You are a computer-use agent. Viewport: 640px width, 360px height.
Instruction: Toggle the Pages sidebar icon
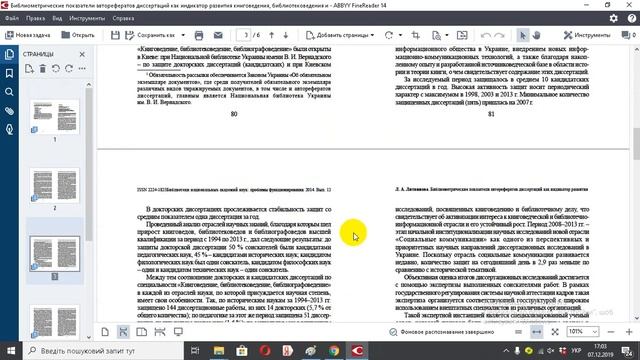(x=9, y=54)
